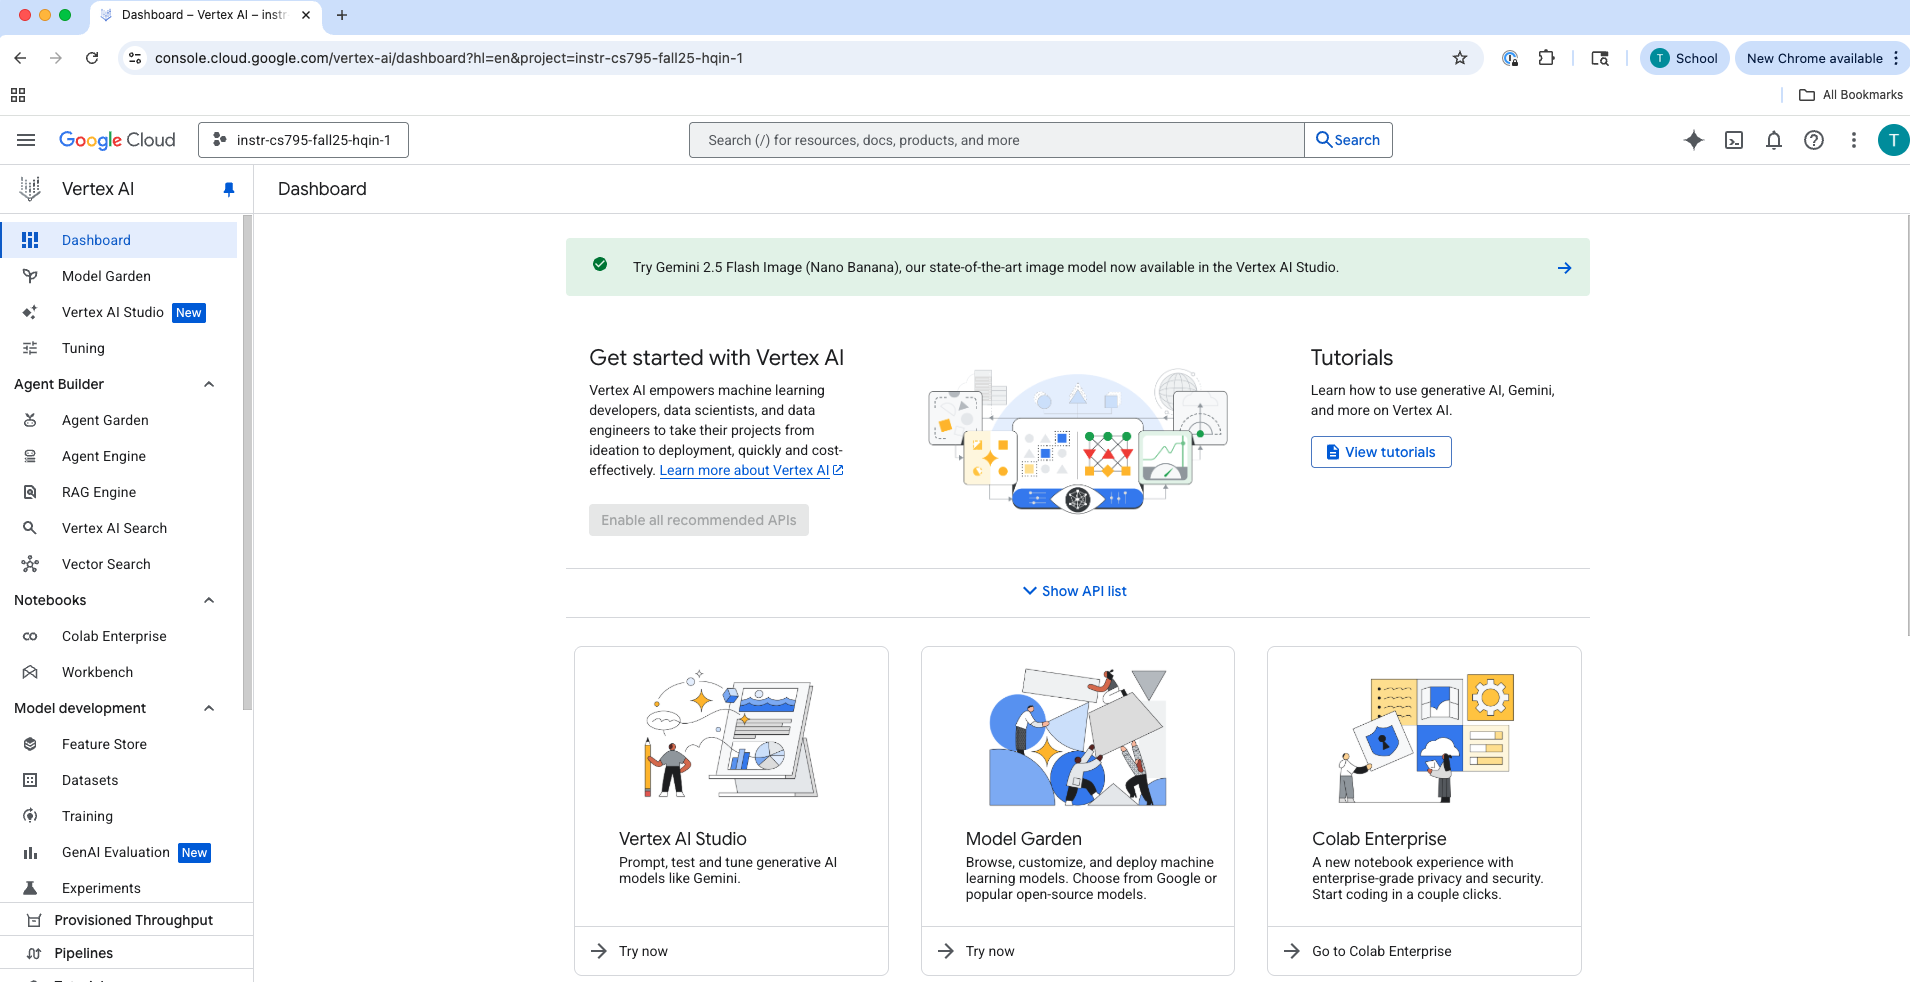Screen dimensions: 1910x982
Task: Unpin Vertex AI with the pin icon
Action: (229, 189)
